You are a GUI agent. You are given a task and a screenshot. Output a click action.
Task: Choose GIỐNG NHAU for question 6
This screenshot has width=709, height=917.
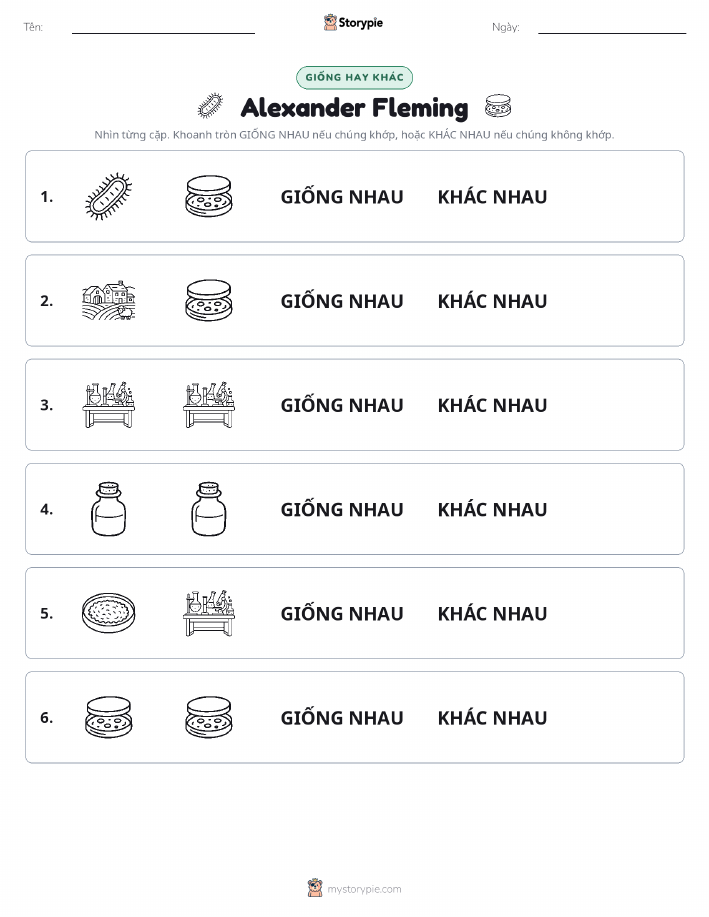click(342, 718)
